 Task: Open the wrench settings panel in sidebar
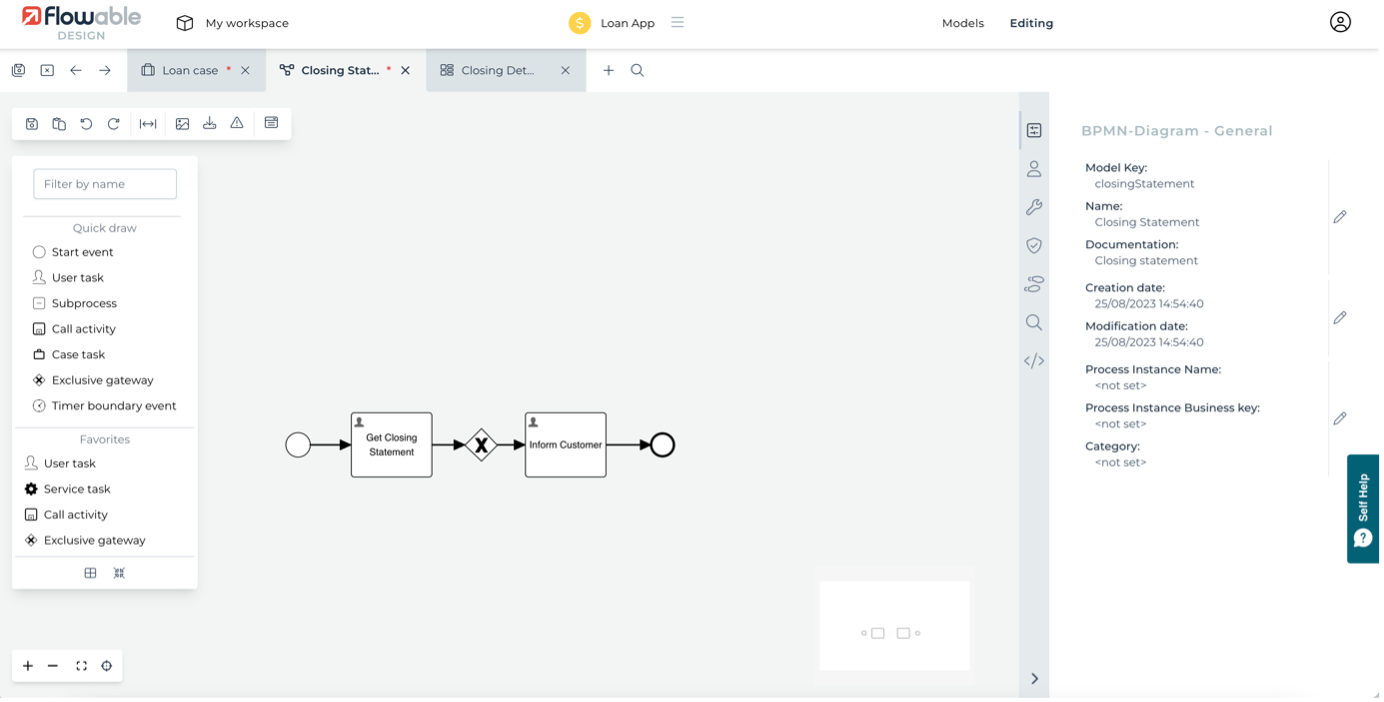pos(1034,207)
